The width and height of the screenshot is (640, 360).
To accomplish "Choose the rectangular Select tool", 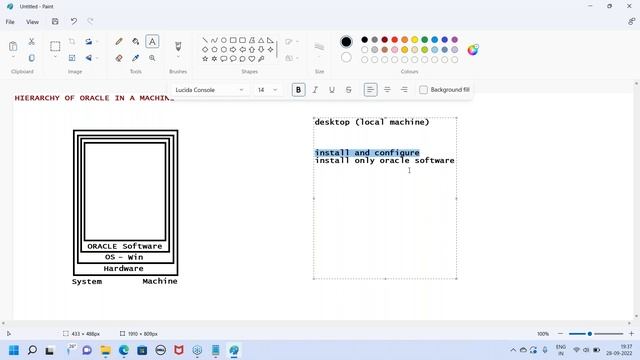I will (55, 46).
